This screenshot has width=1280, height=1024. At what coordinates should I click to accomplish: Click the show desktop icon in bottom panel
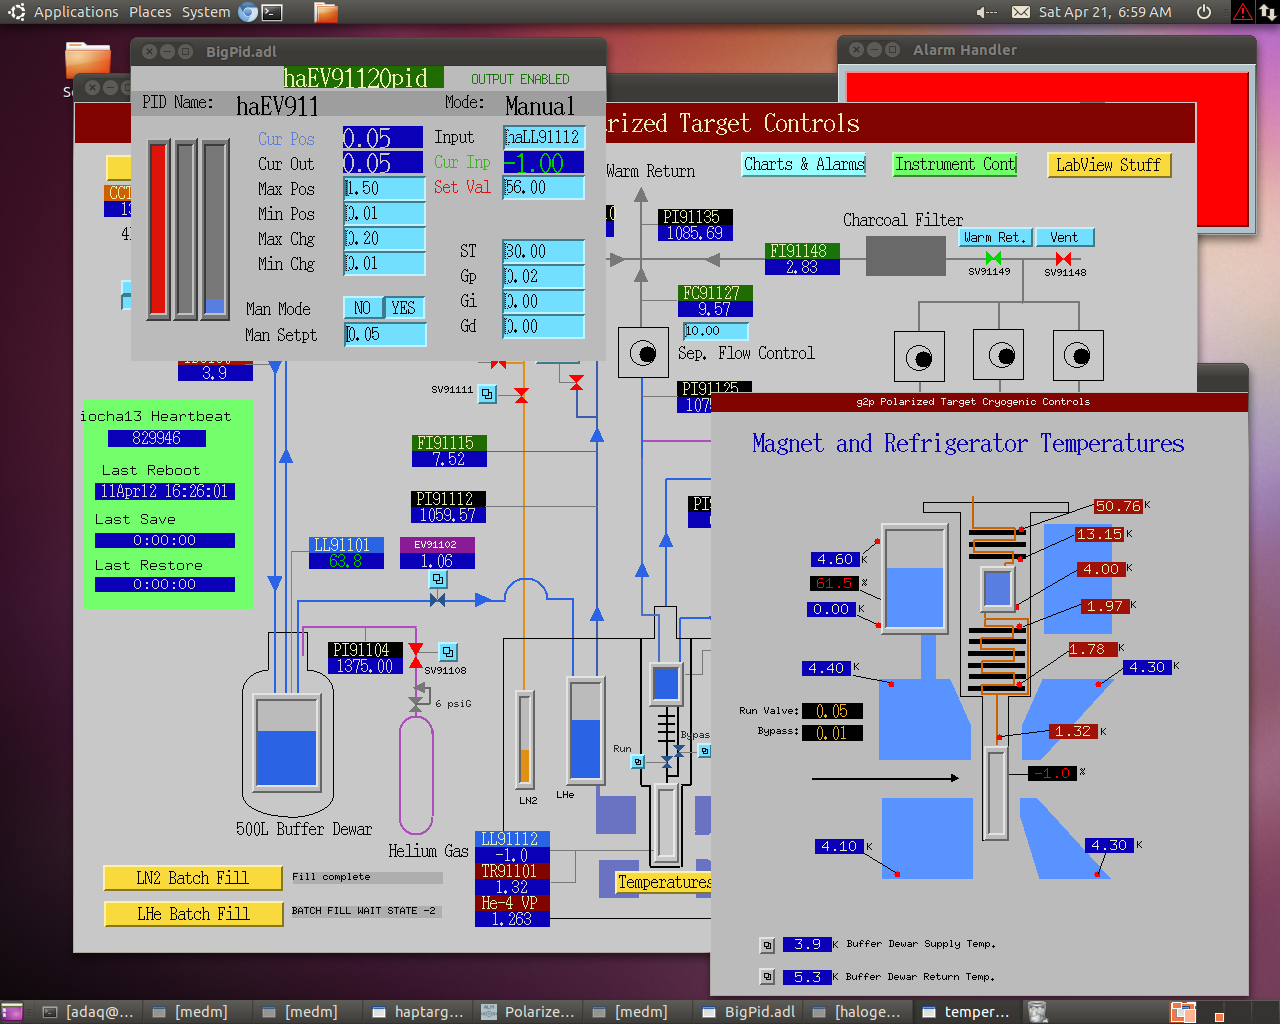click(x=12, y=1012)
